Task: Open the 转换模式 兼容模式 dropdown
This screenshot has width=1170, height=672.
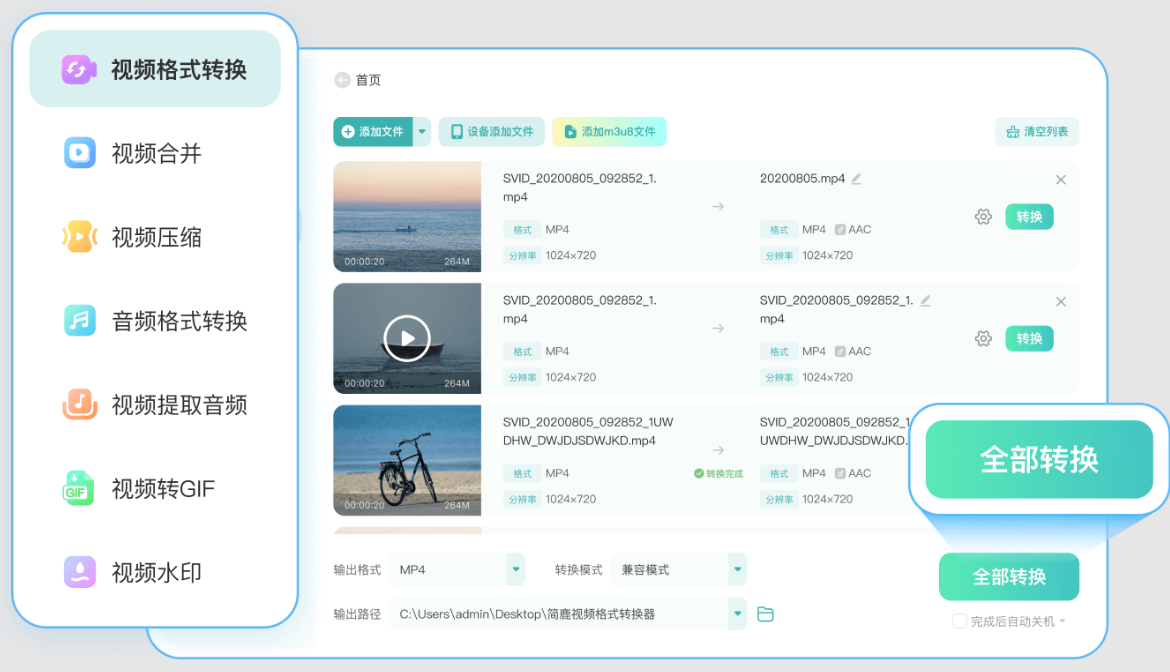Action: [678, 568]
